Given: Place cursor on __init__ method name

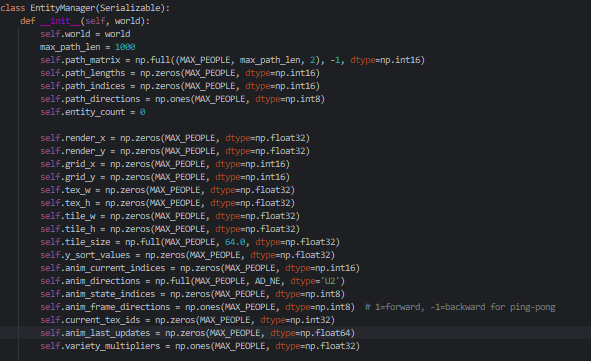Looking at the screenshot, I should click(60, 21).
